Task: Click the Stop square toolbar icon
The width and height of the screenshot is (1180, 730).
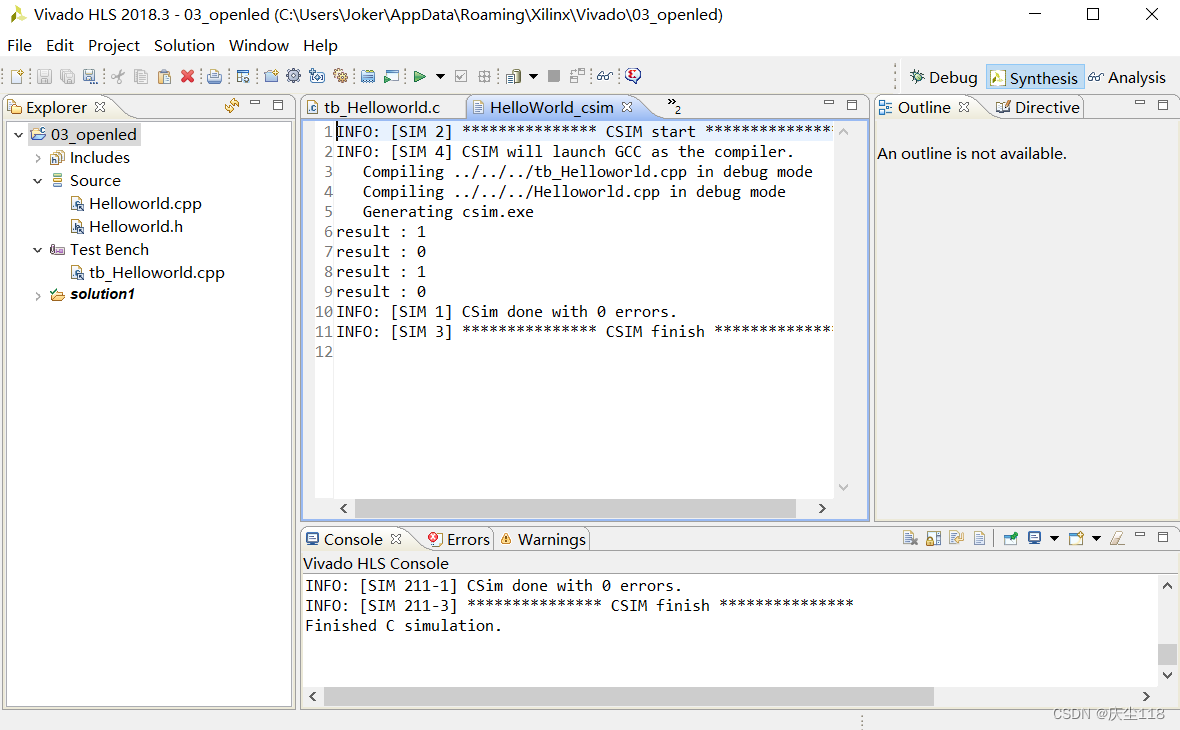Action: click(554, 76)
